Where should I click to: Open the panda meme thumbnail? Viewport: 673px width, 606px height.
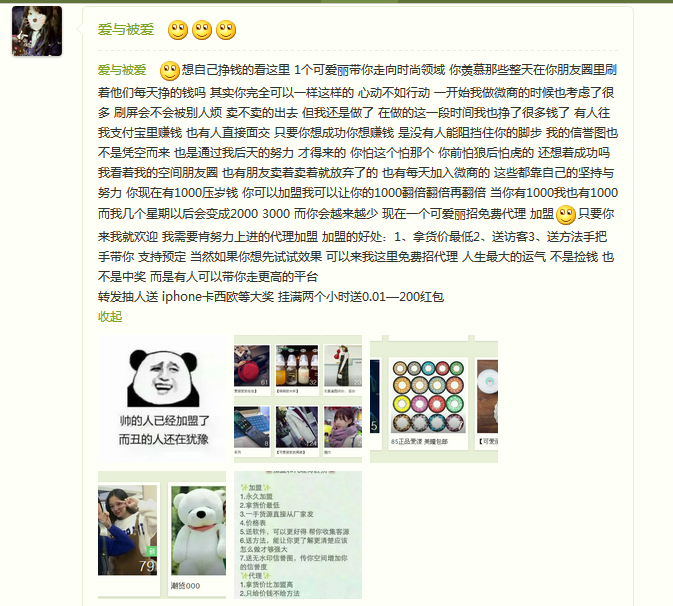[162, 399]
